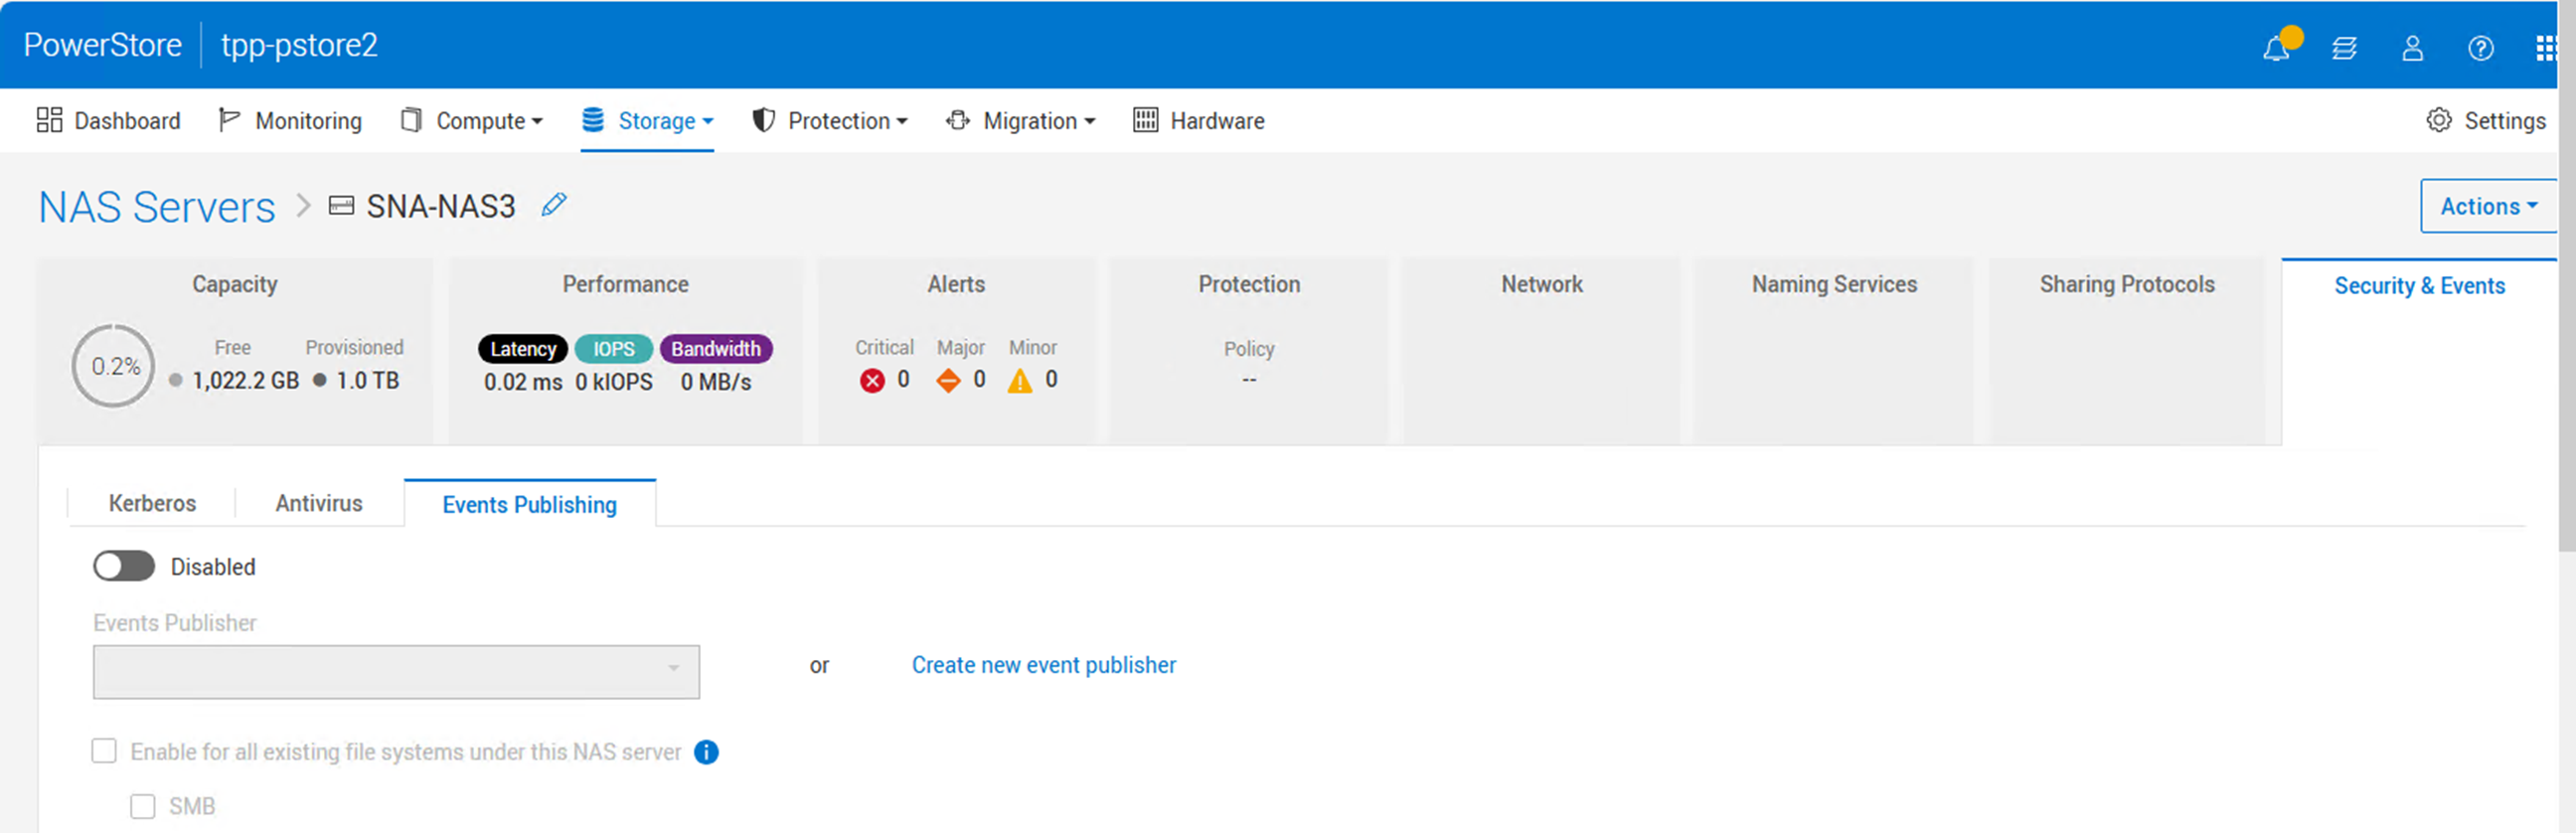Go to Hardware
This screenshot has height=833, width=2576.
point(1199,121)
